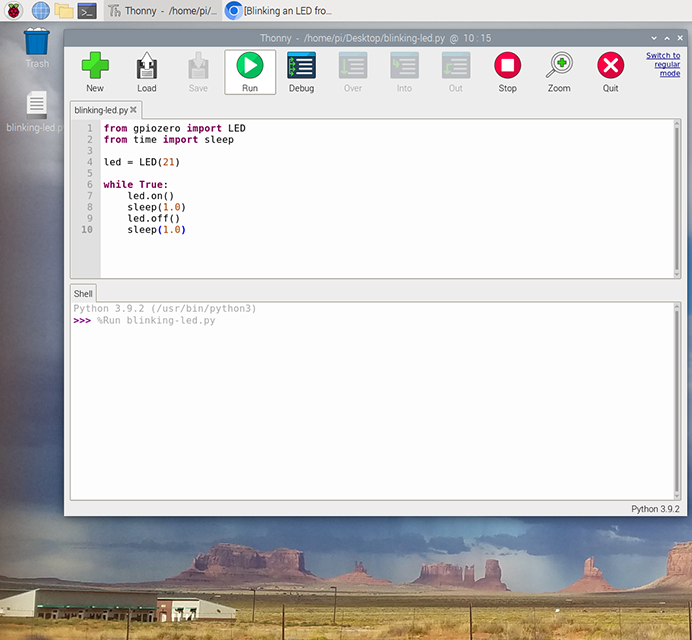Switch to the Blinking an LED browser window
The width and height of the screenshot is (692, 640).
click(x=279, y=11)
